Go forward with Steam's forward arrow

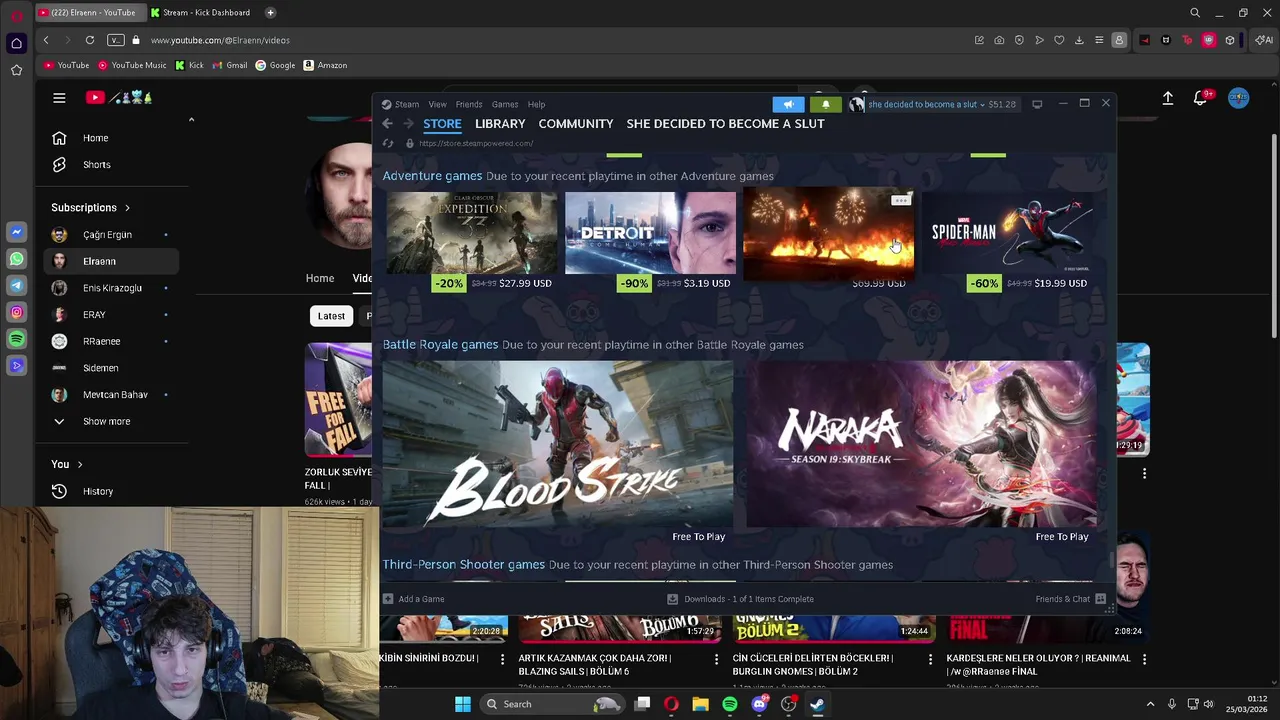[408, 124]
